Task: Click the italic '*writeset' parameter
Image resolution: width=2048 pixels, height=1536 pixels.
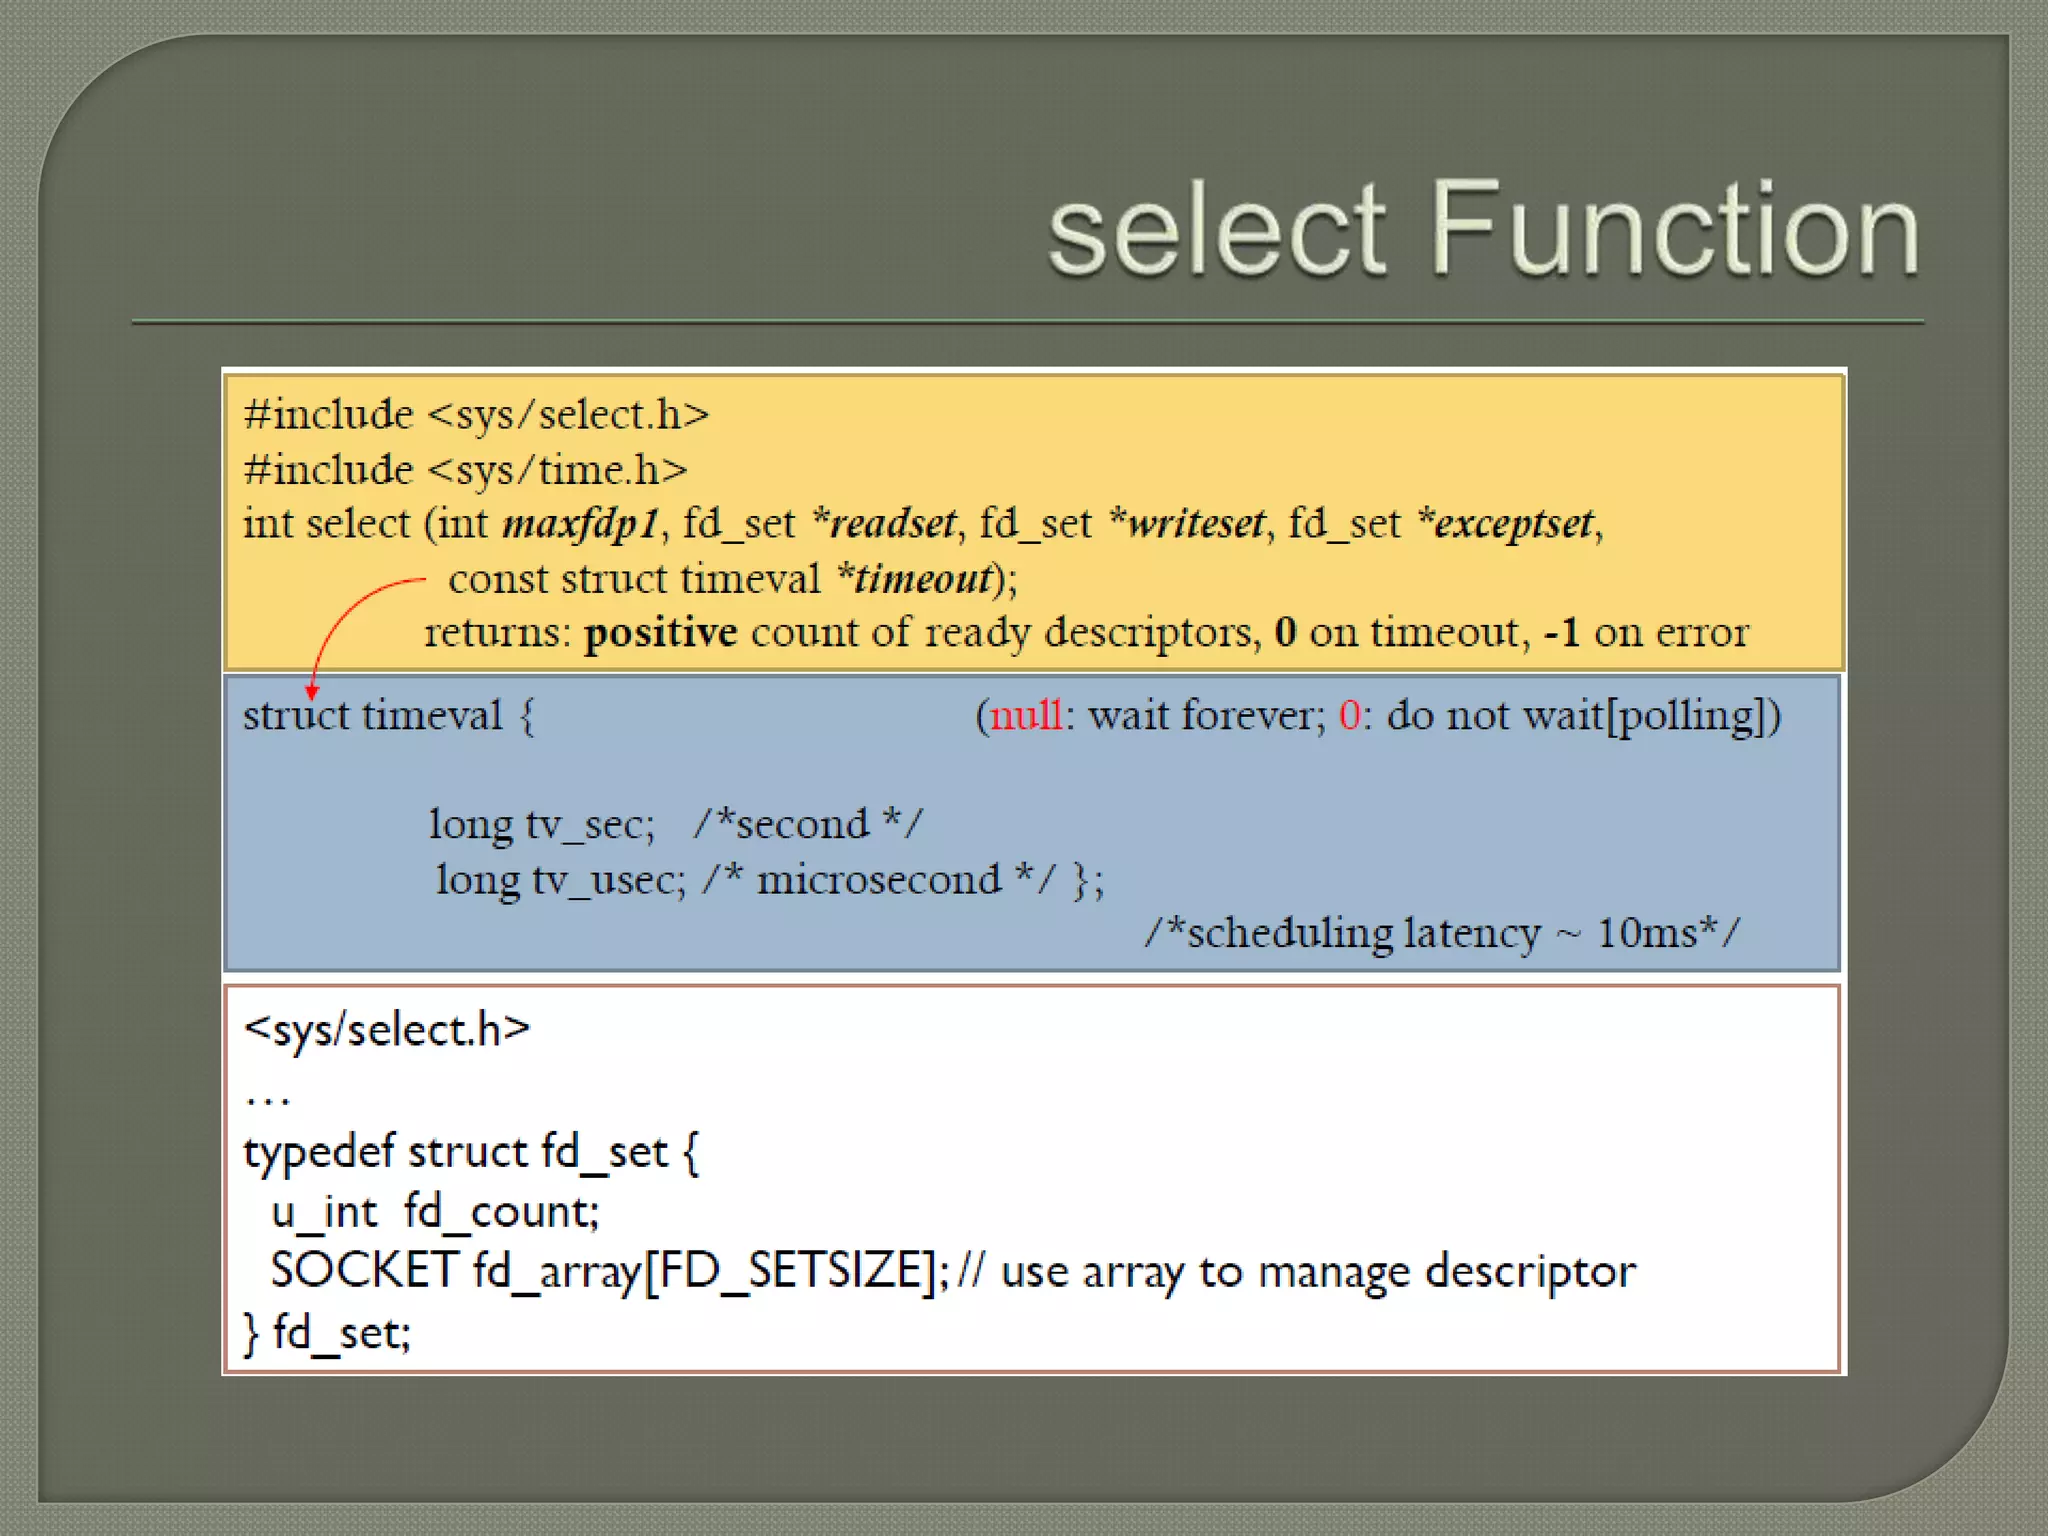Action: pyautogui.click(x=1186, y=524)
